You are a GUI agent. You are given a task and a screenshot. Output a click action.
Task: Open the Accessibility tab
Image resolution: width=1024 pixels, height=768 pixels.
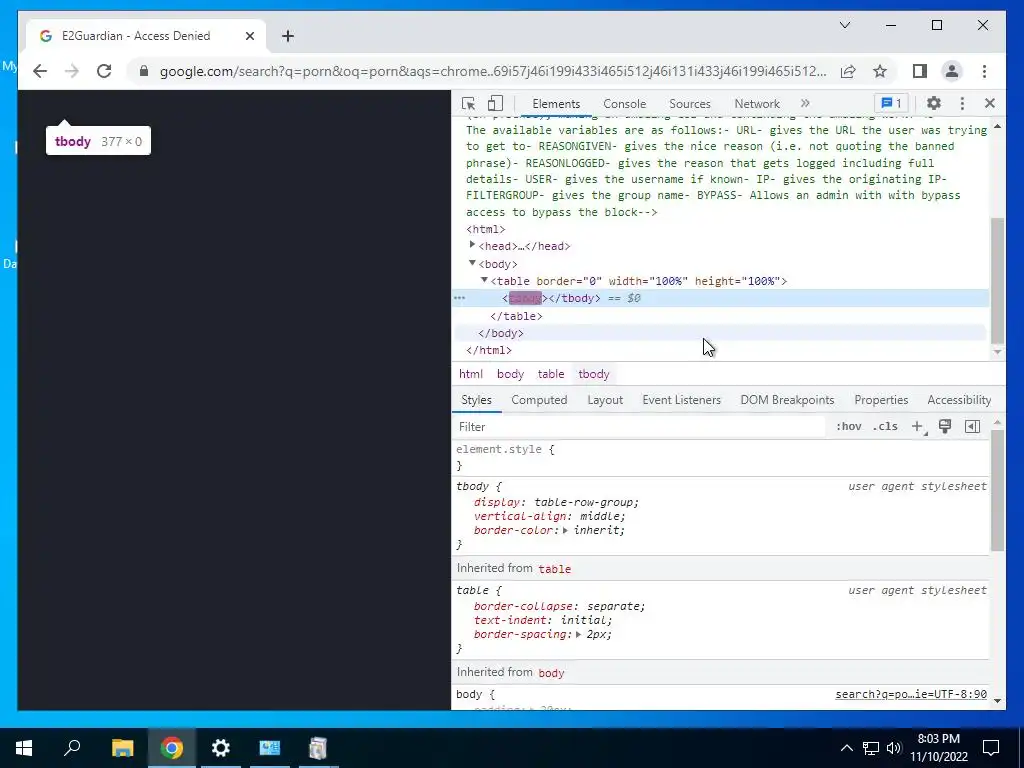tap(959, 400)
